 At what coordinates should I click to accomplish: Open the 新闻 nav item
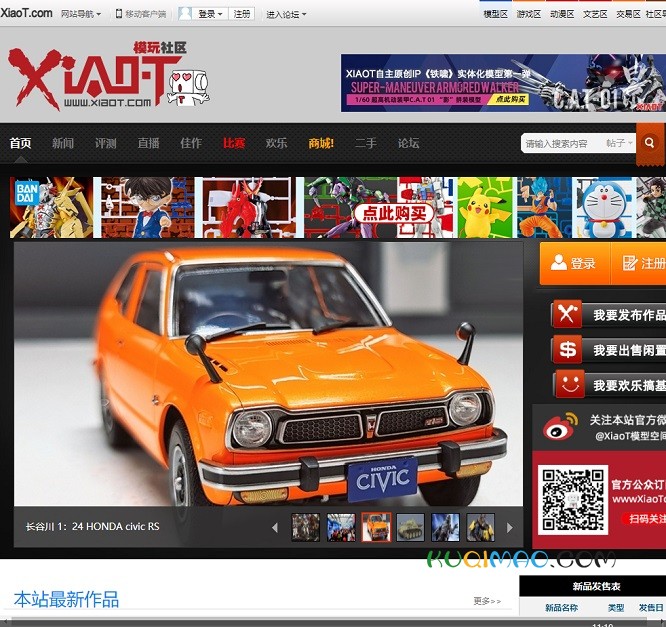coord(63,143)
